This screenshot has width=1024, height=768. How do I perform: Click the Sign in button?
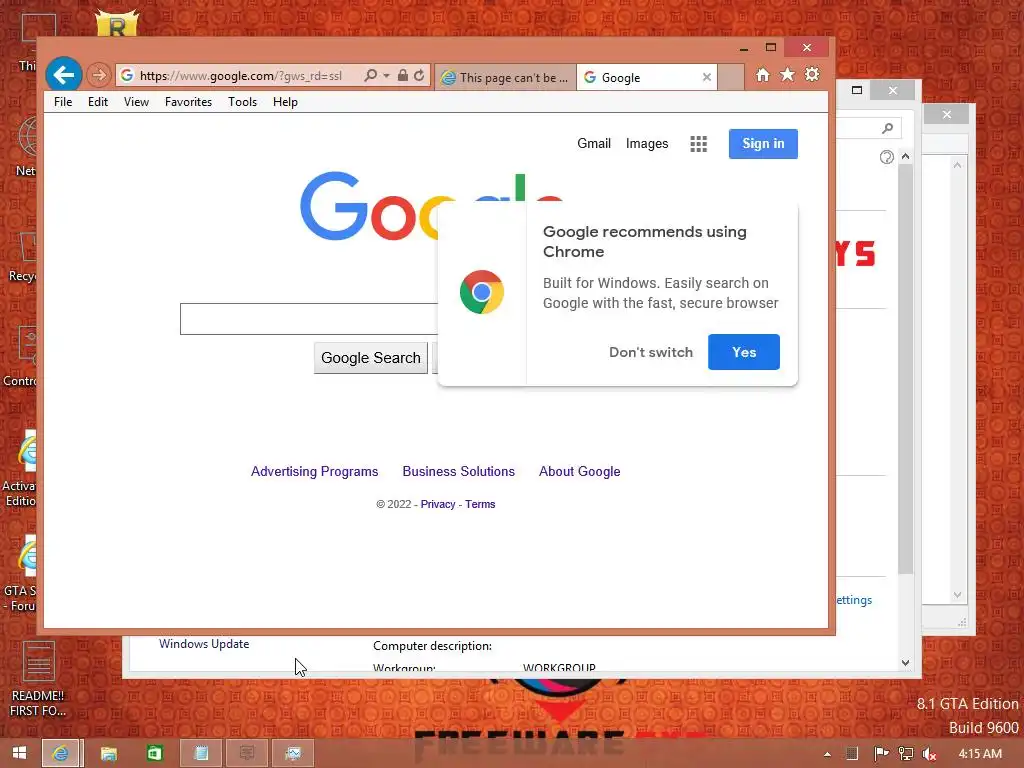763,144
